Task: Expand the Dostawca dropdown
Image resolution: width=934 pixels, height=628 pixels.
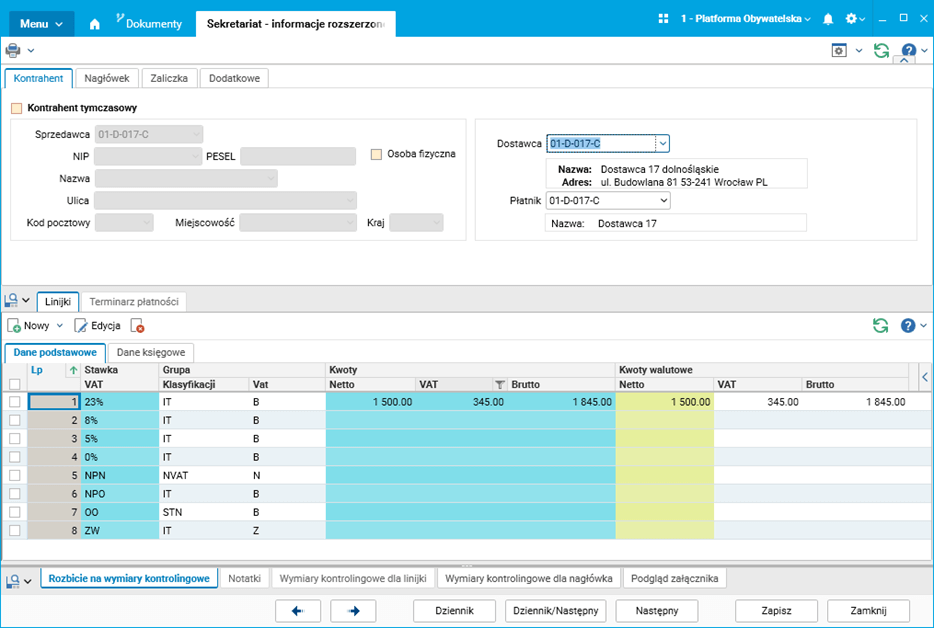Action: pos(662,144)
